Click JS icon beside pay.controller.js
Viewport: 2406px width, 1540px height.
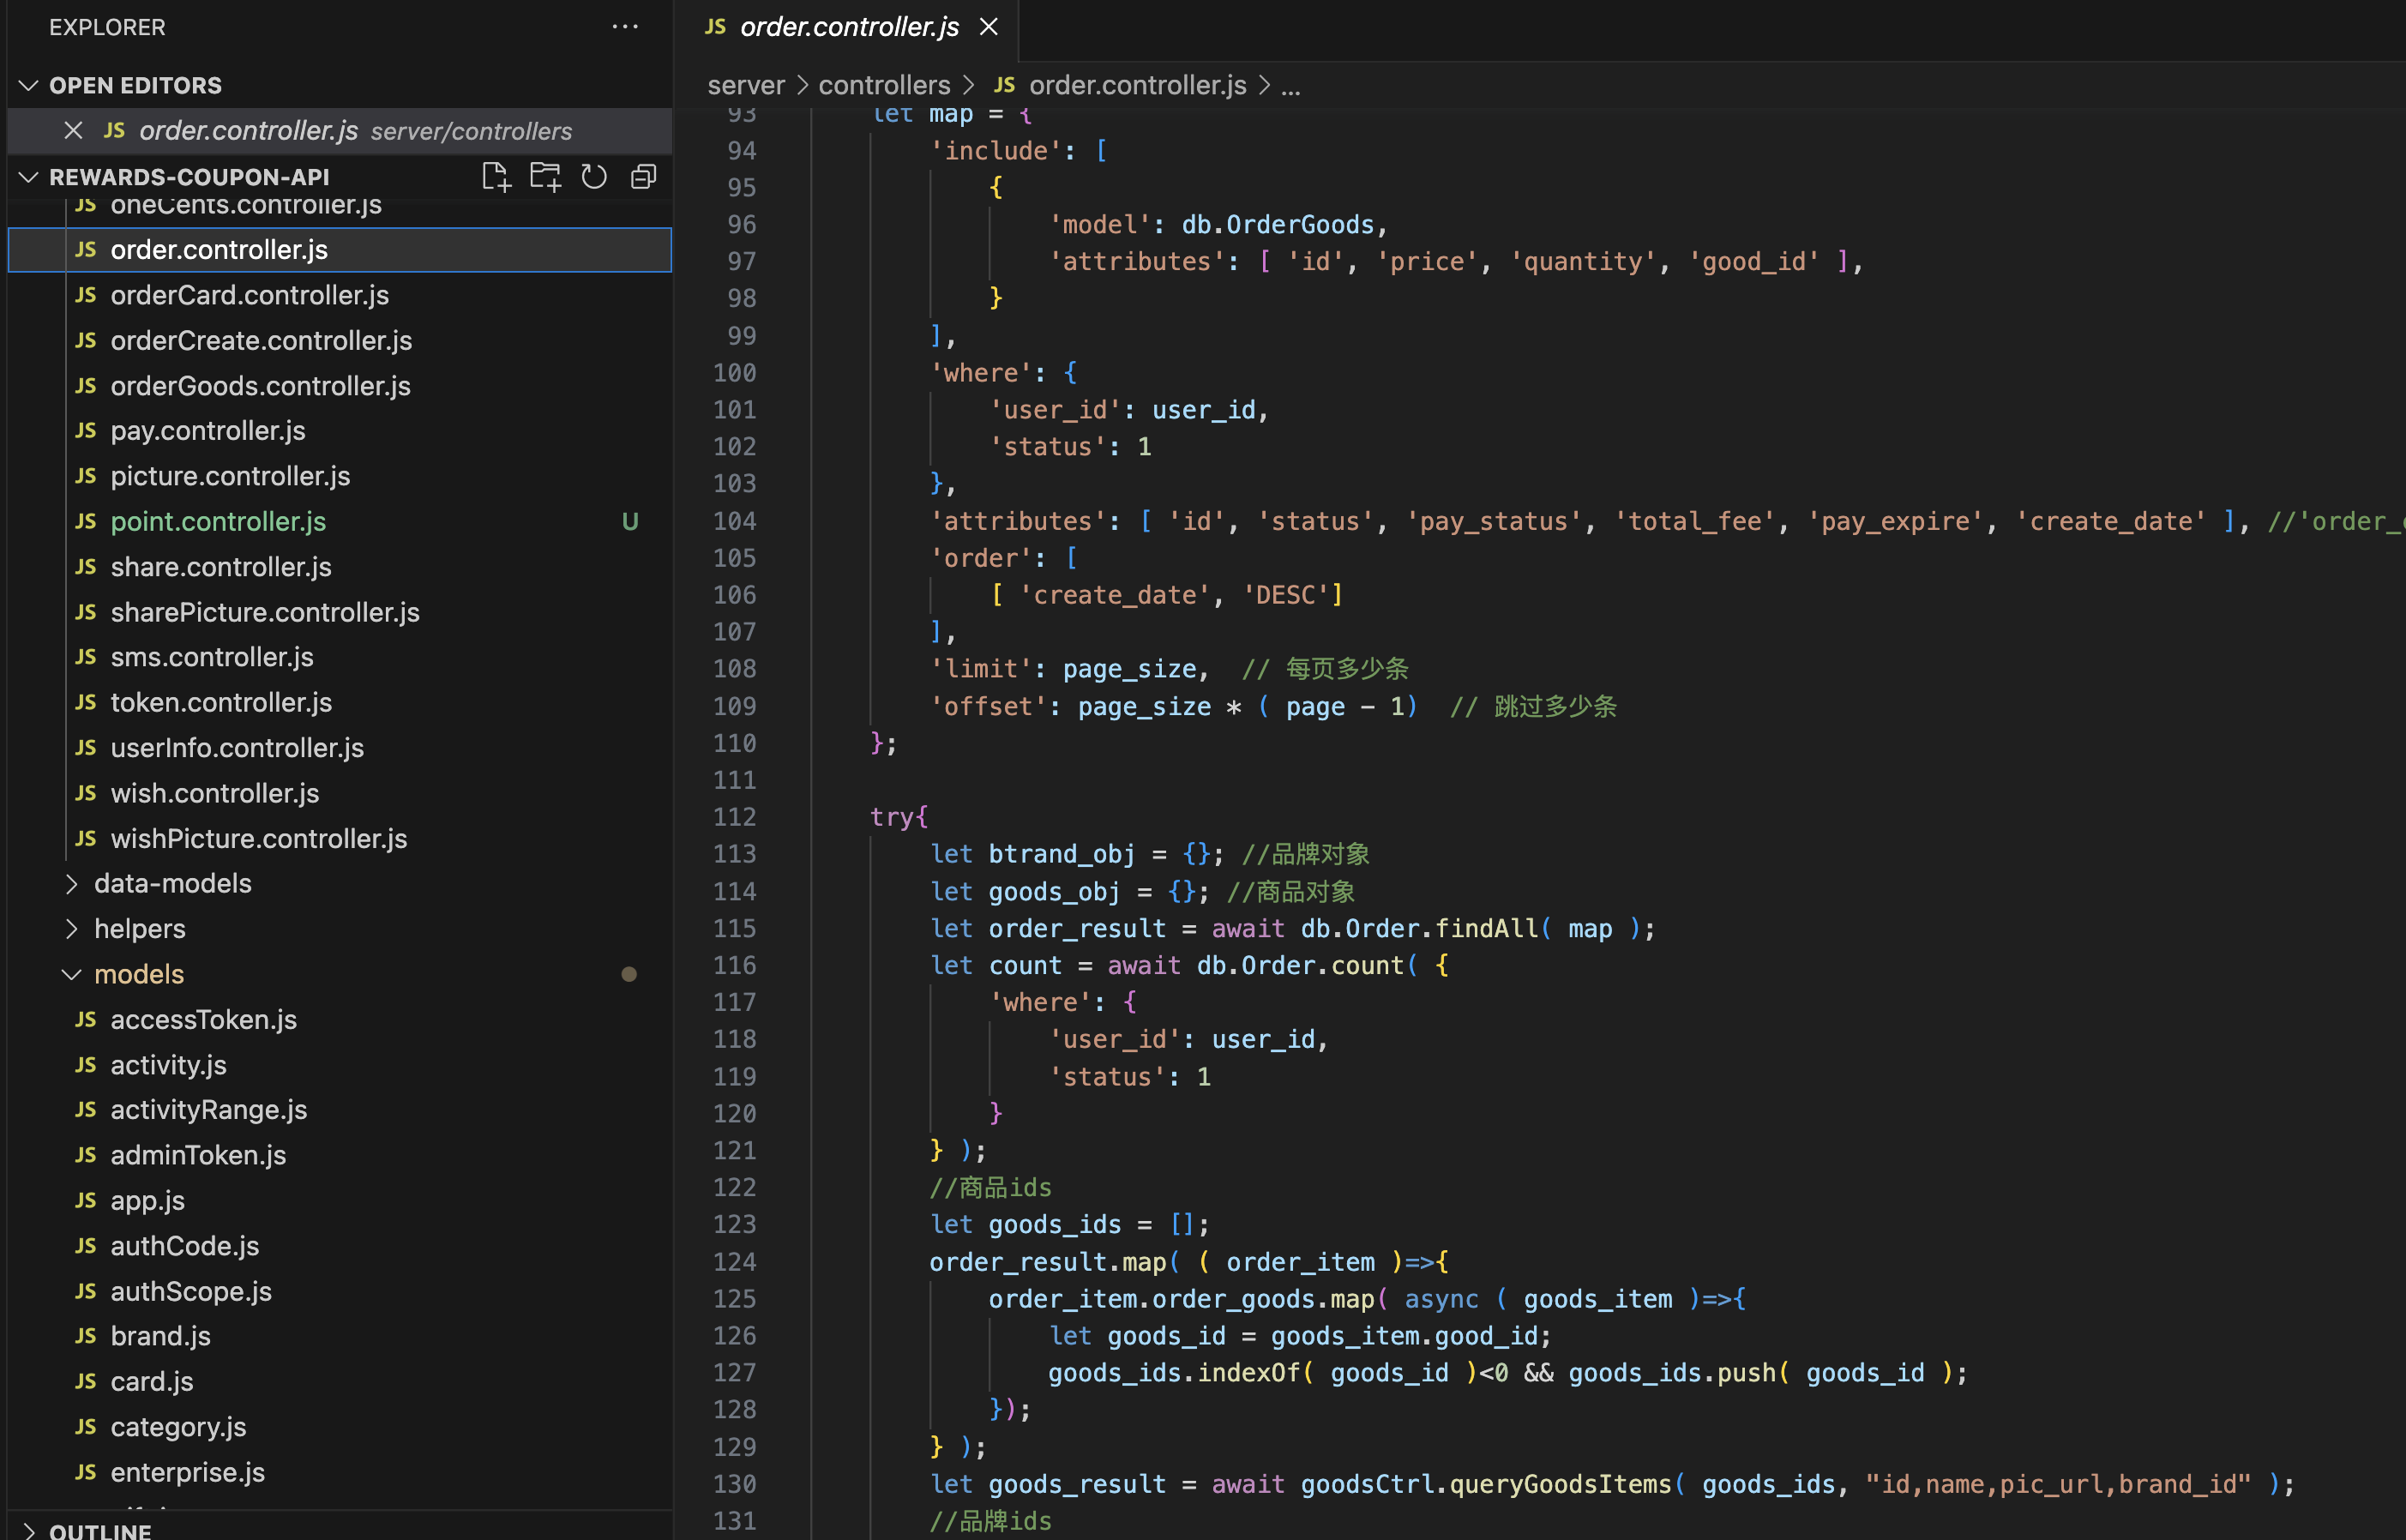pos(86,431)
